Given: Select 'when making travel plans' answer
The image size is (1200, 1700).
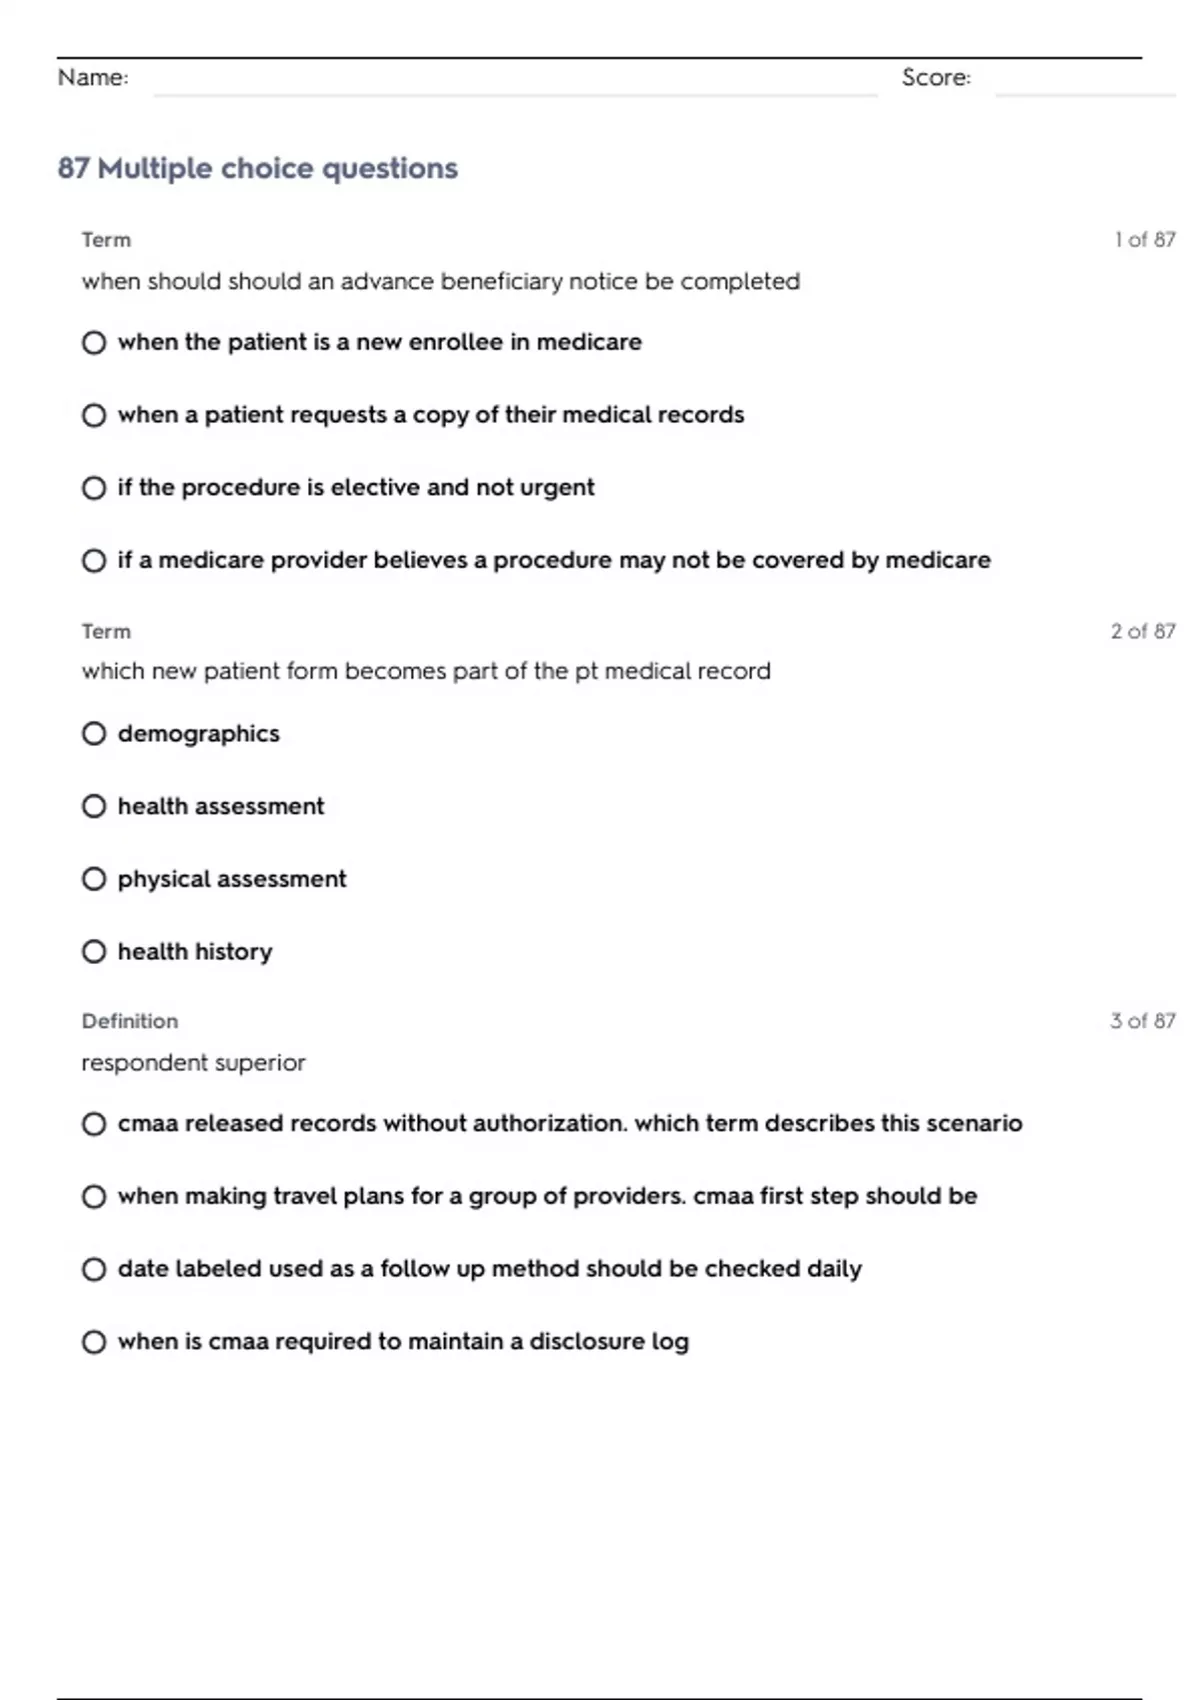Looking at the screenshot, I should 94,1197.
